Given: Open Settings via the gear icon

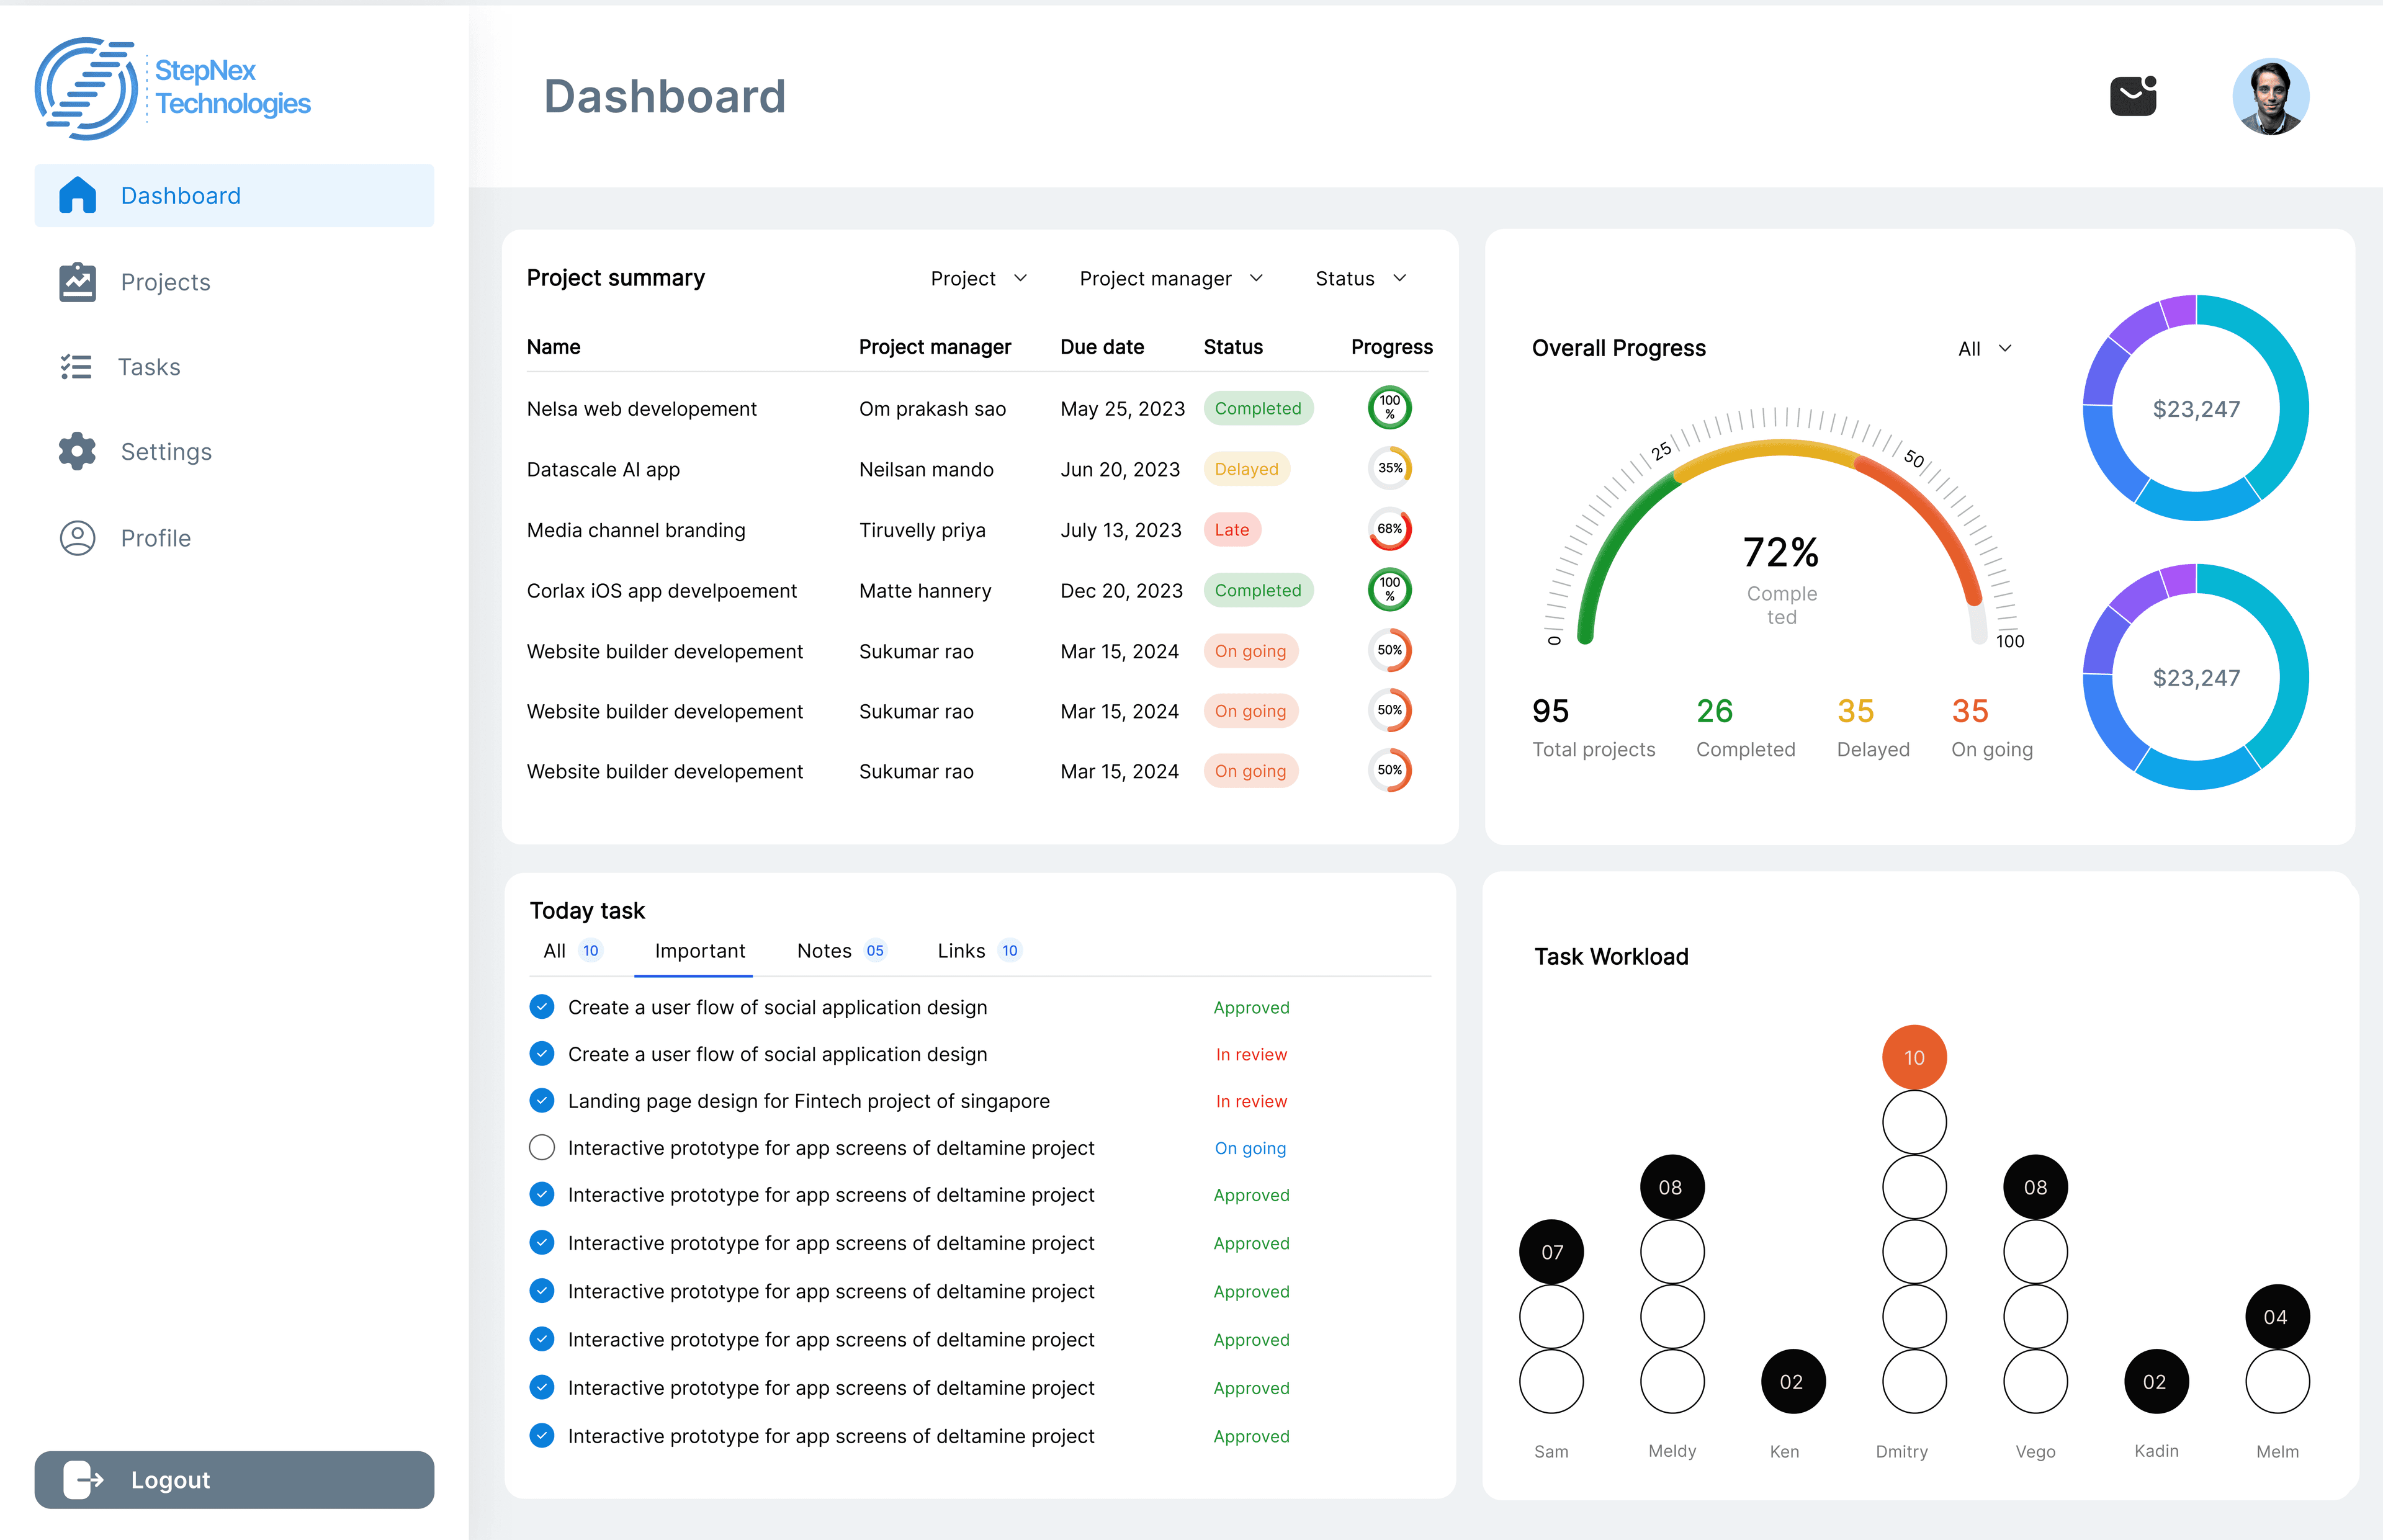Looking at the screenshot, I should (x=77, y=451).
